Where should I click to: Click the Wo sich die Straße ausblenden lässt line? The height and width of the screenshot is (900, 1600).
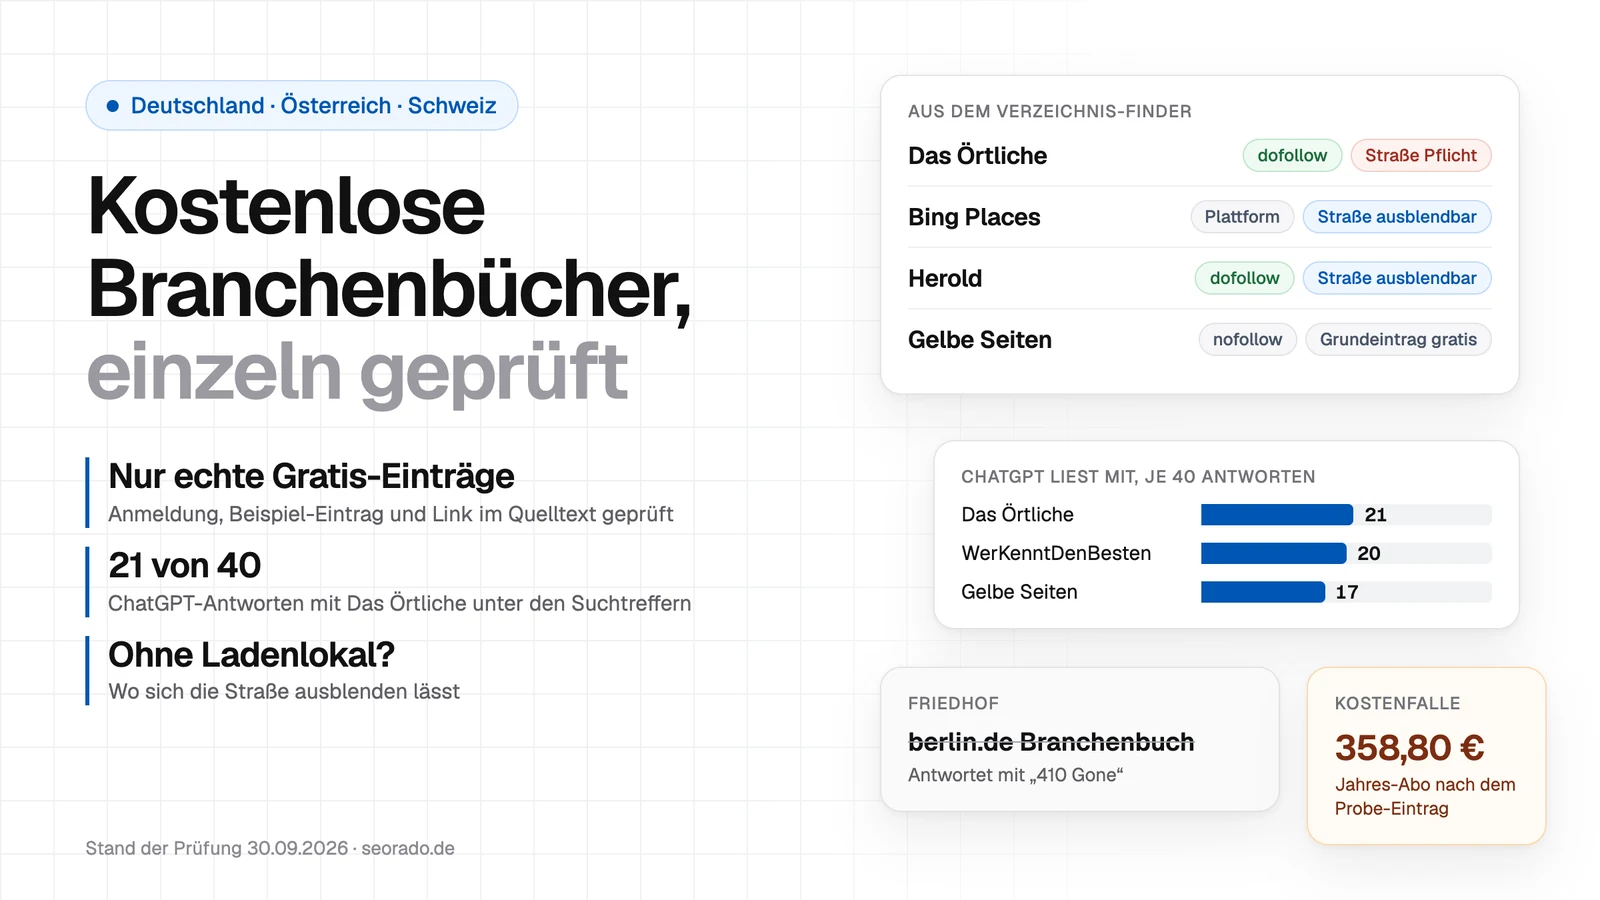(x=284, y=692)
